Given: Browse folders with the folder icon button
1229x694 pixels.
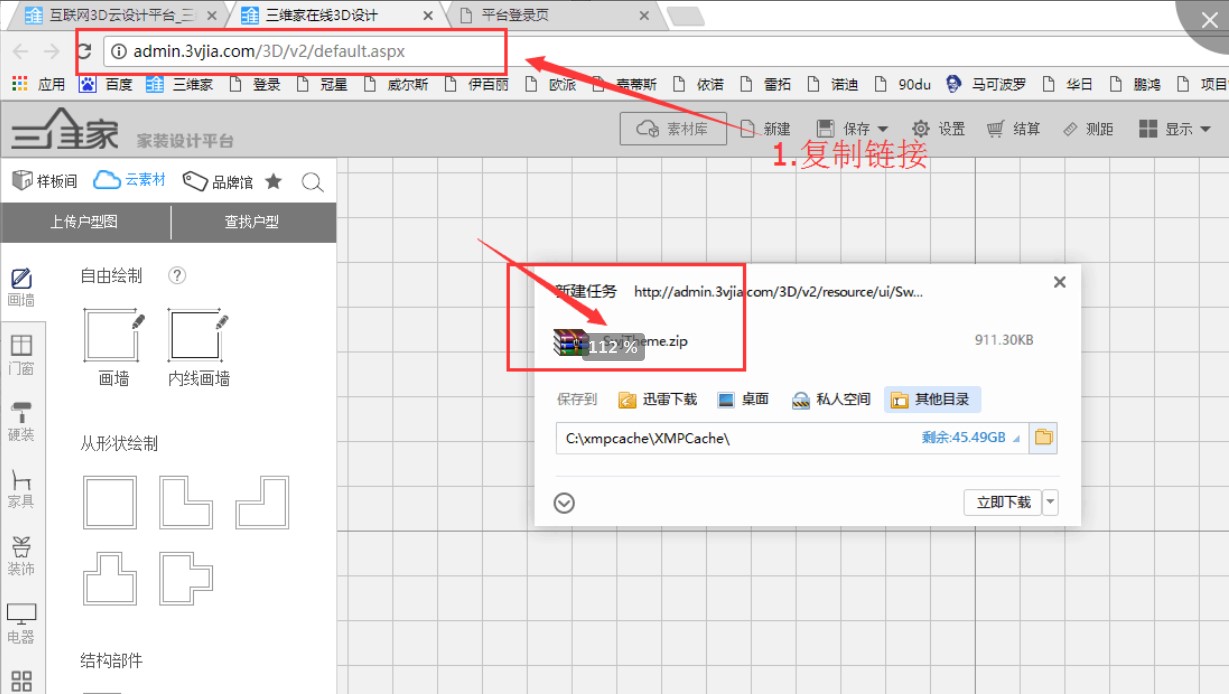Looking at the screenshot, I should click(1043, 438).
